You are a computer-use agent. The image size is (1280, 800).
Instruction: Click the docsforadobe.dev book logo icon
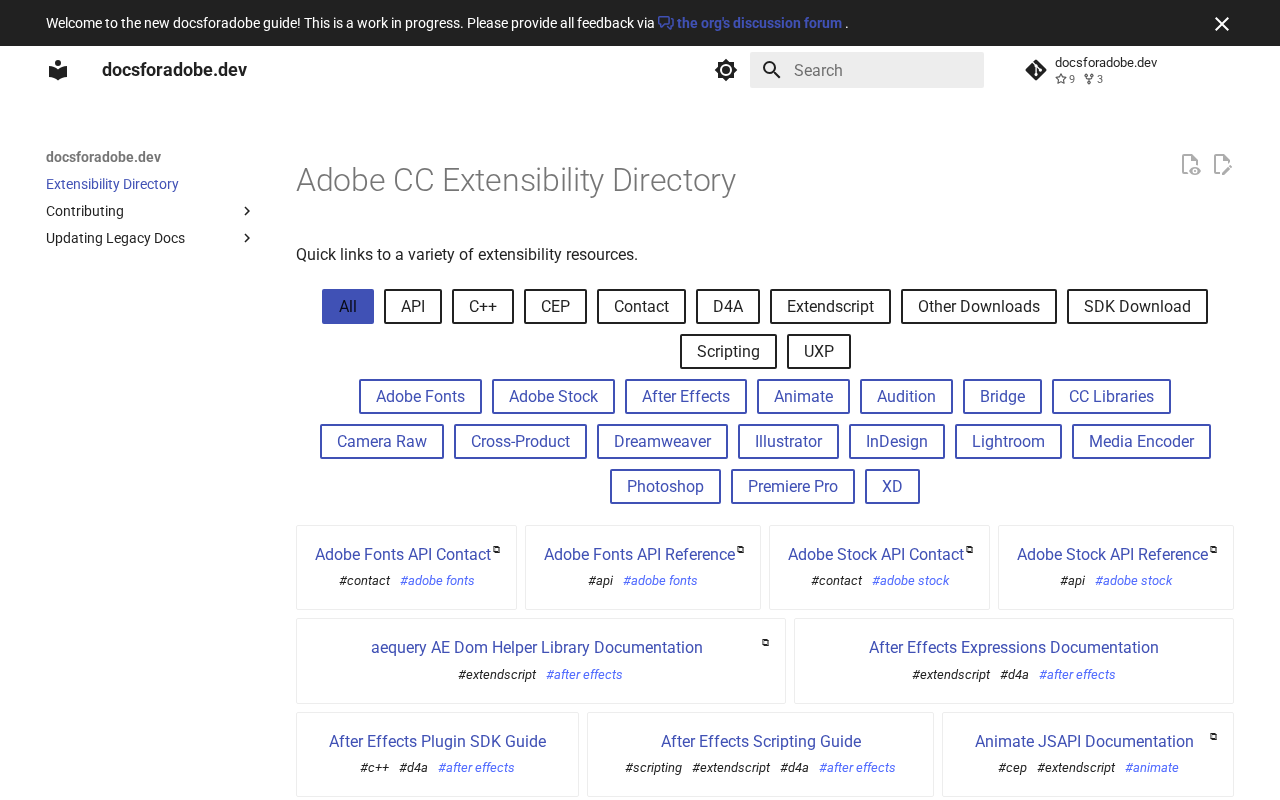(58, 70)
